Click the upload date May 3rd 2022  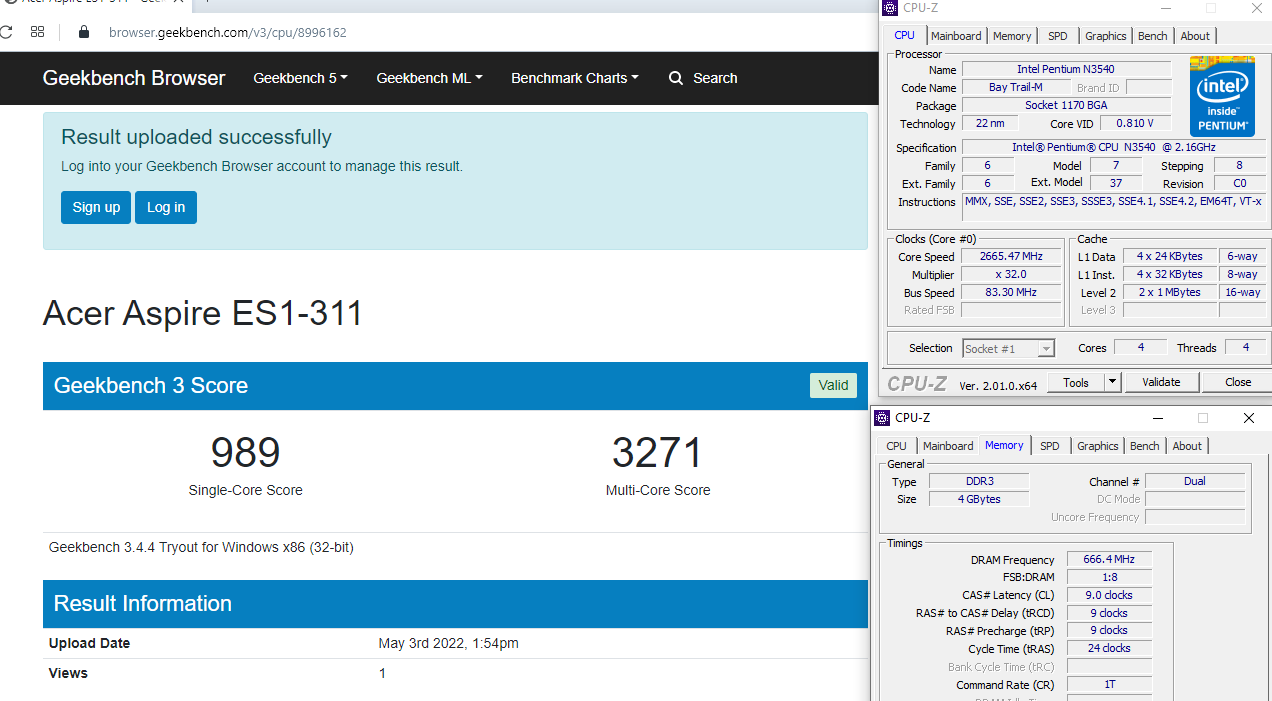tap(449, 643)
